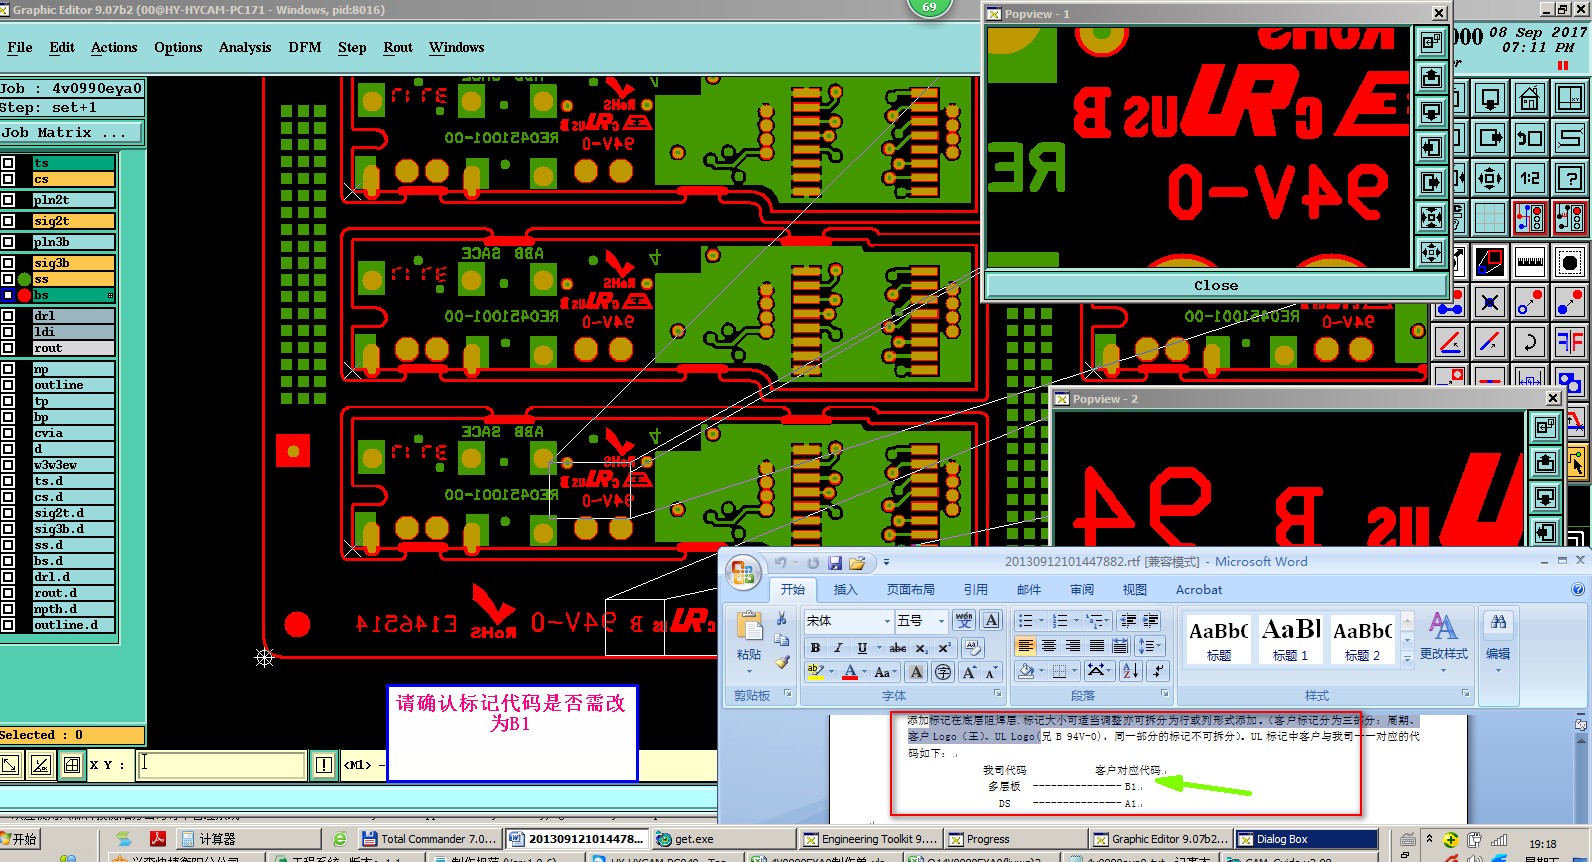Select Word 标题 1 style thumbnail
The width and height of the screenshot is (1592, 862).
pos(1290,639)
